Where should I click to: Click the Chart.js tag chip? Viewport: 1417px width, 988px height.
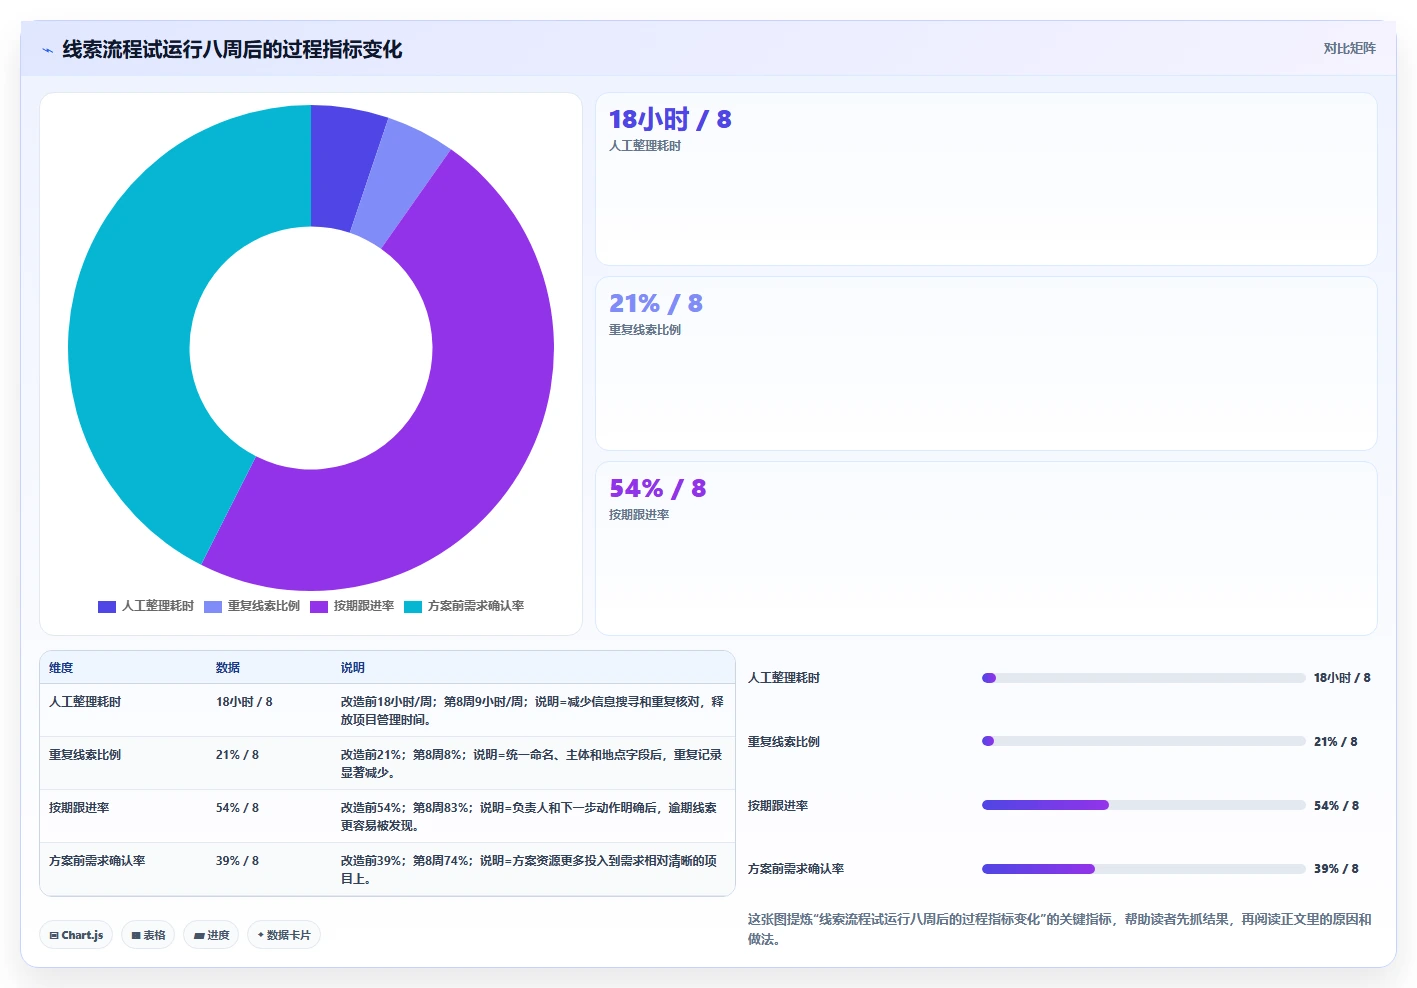tap(76, 935)
